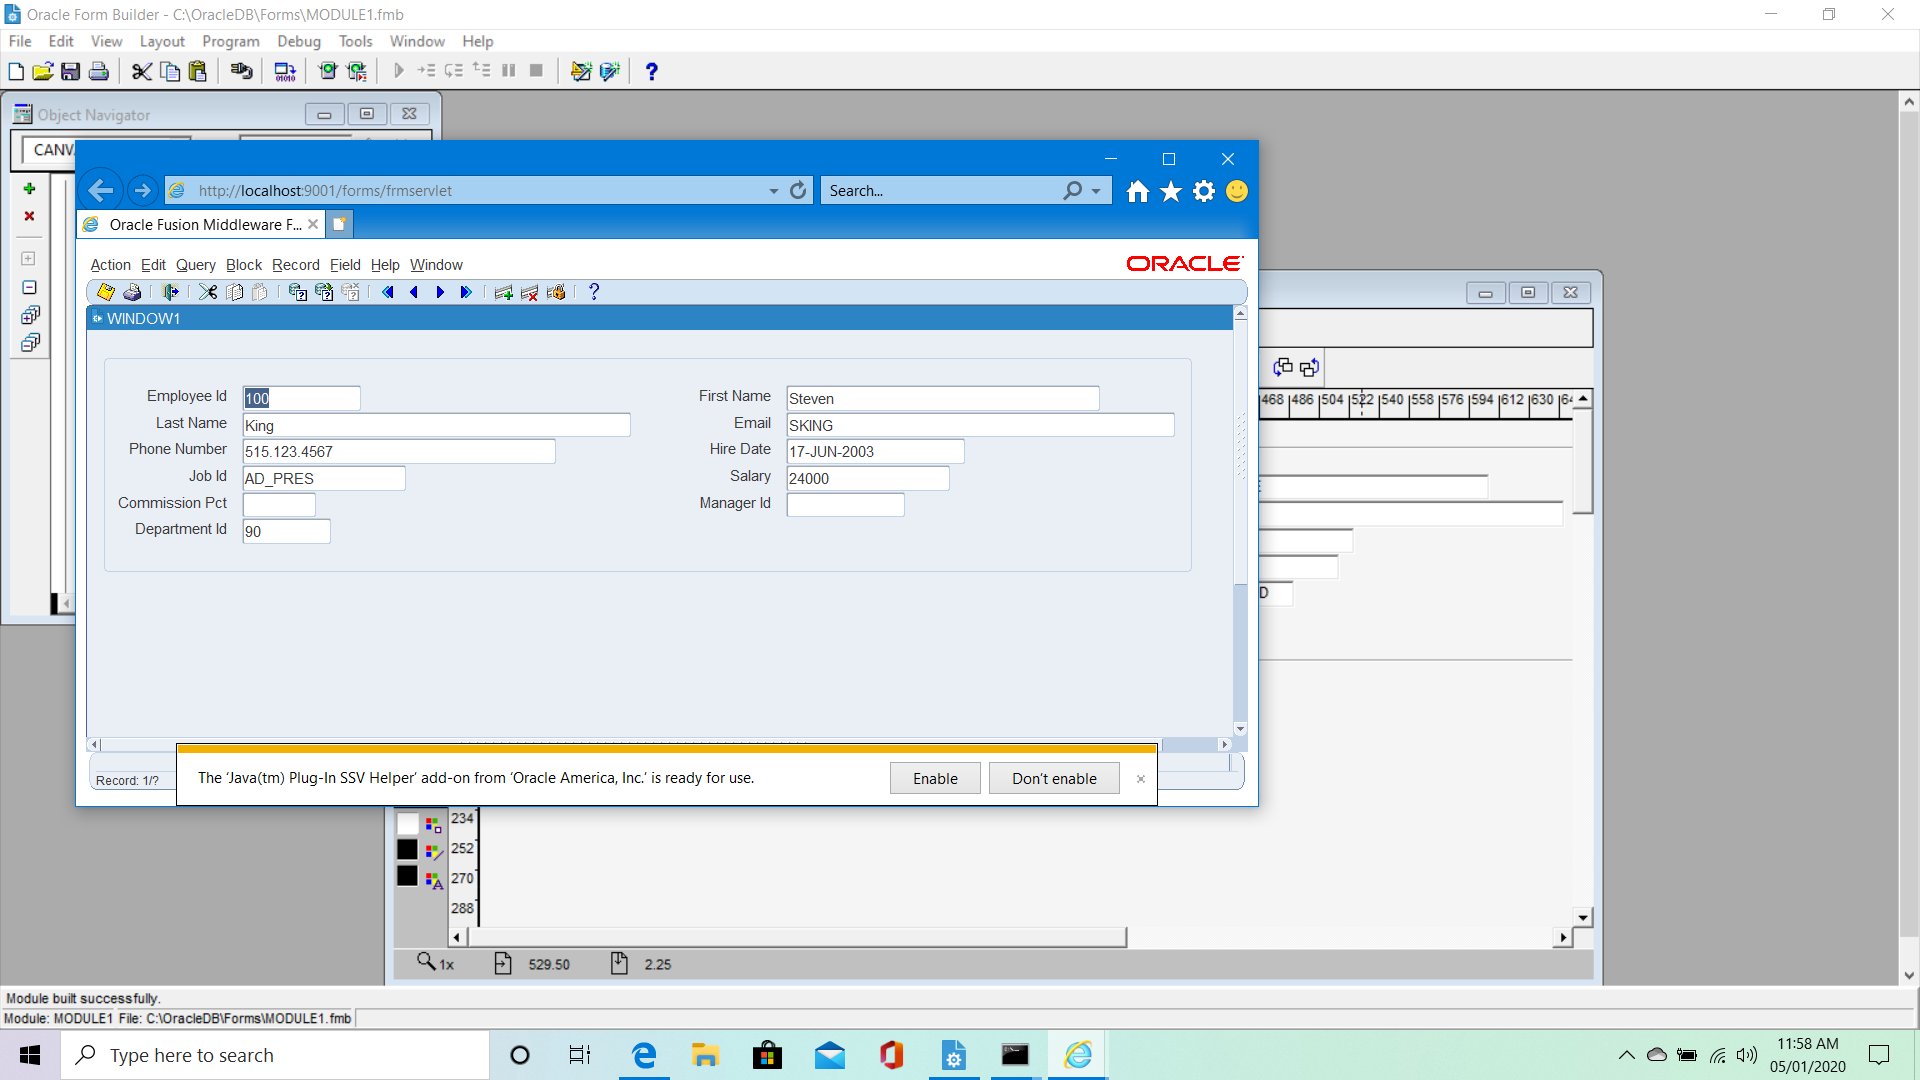Click the black text color swatch
This screenshot has height=1080, width=1920.
[407, 875]
